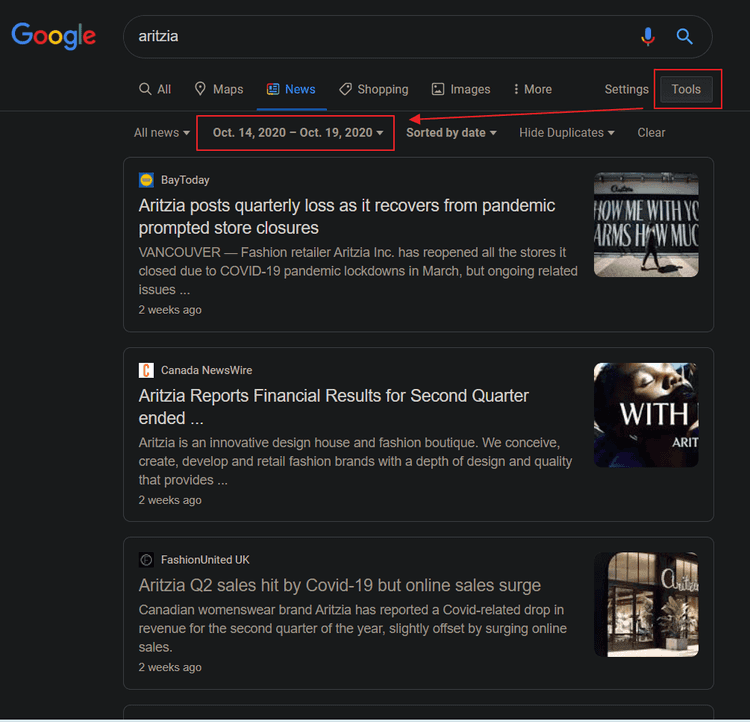Click the BayToday source favicon
The height and width of the screenshot is (722, 750).
coord(146,180)
